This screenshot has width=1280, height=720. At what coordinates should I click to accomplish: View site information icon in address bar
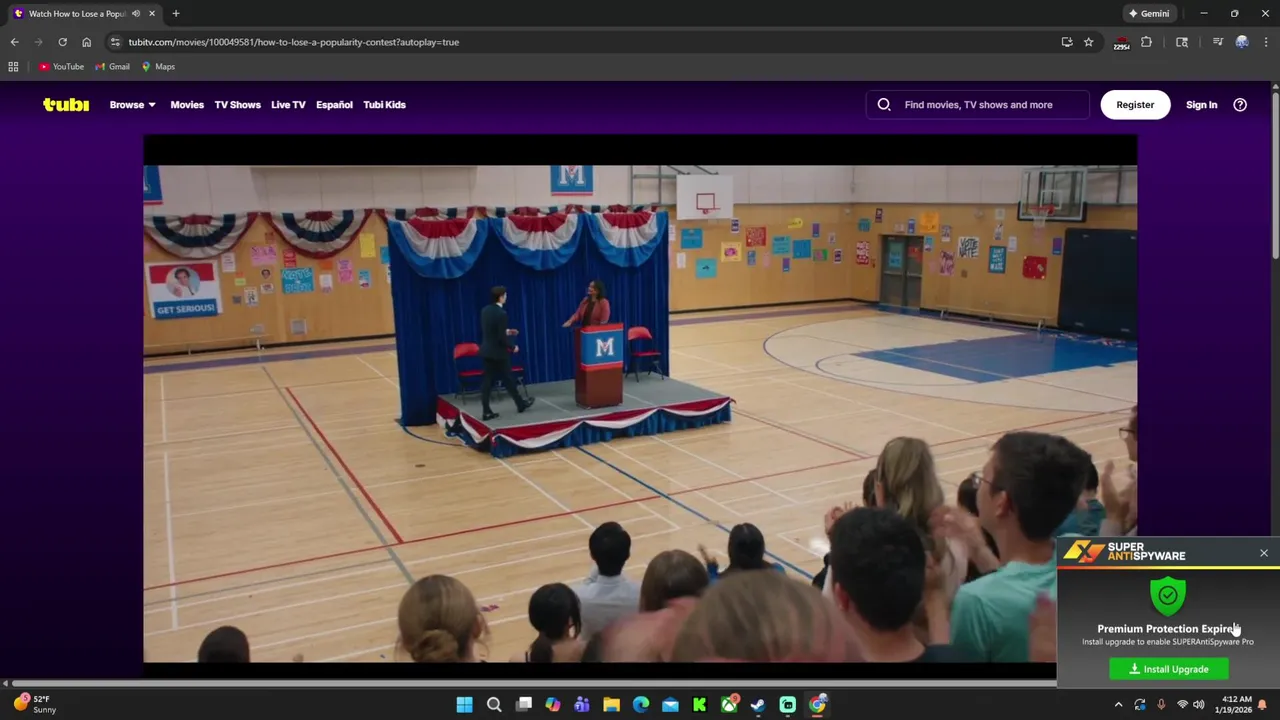(115, 42)
